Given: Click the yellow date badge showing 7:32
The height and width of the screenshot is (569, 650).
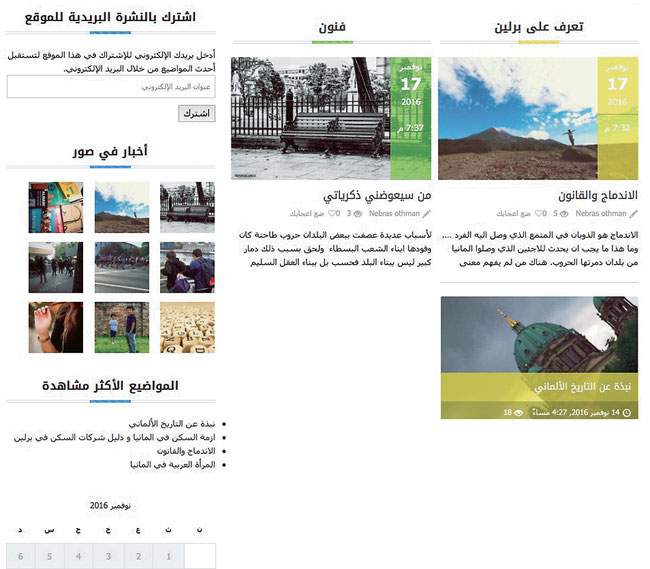Looking at the screenshot, I should (618, 119).
